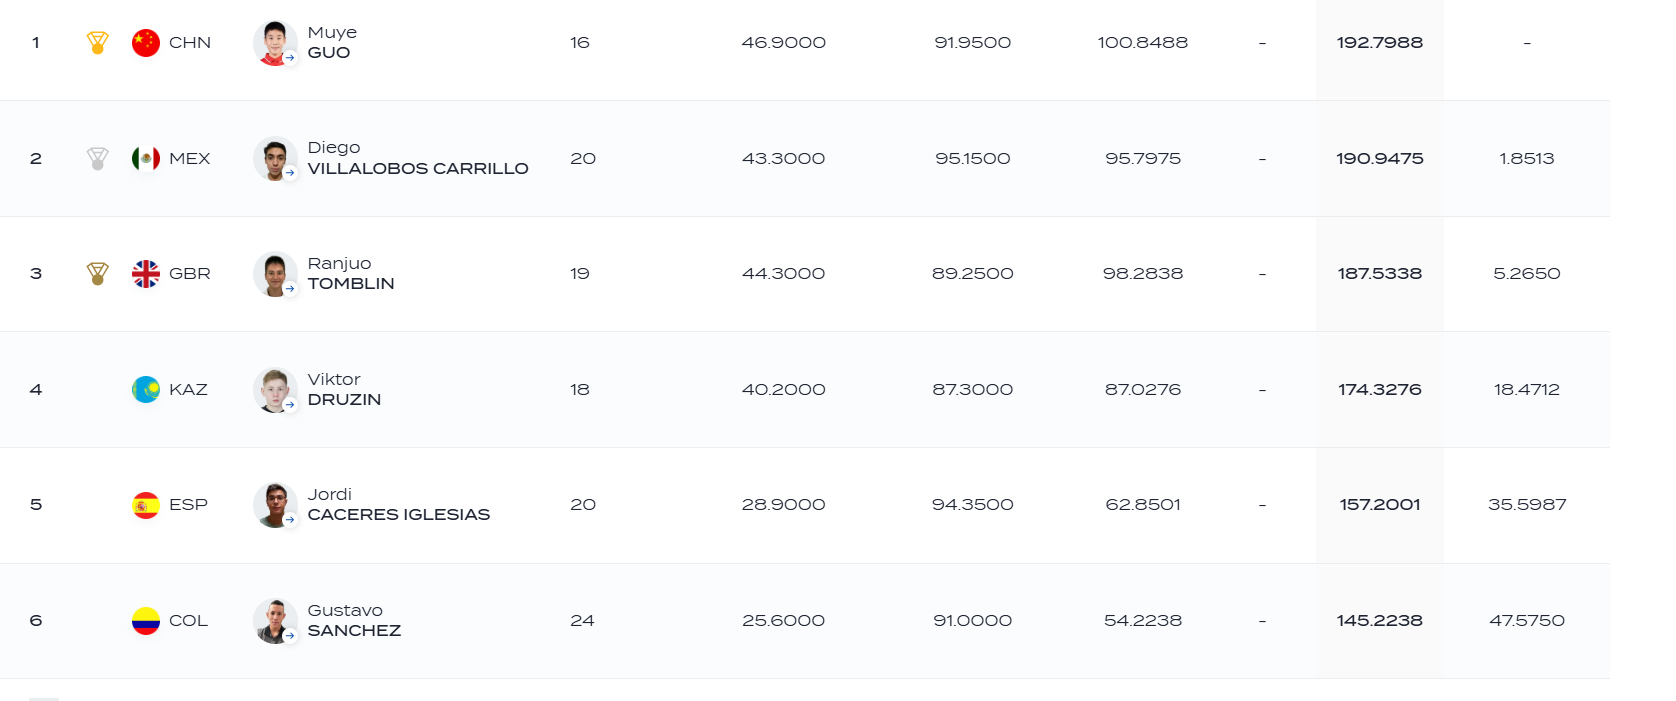This screenshot has width=1676, height=701.
Task: Click the Colombia flag icon
Action: coord(146,621)
